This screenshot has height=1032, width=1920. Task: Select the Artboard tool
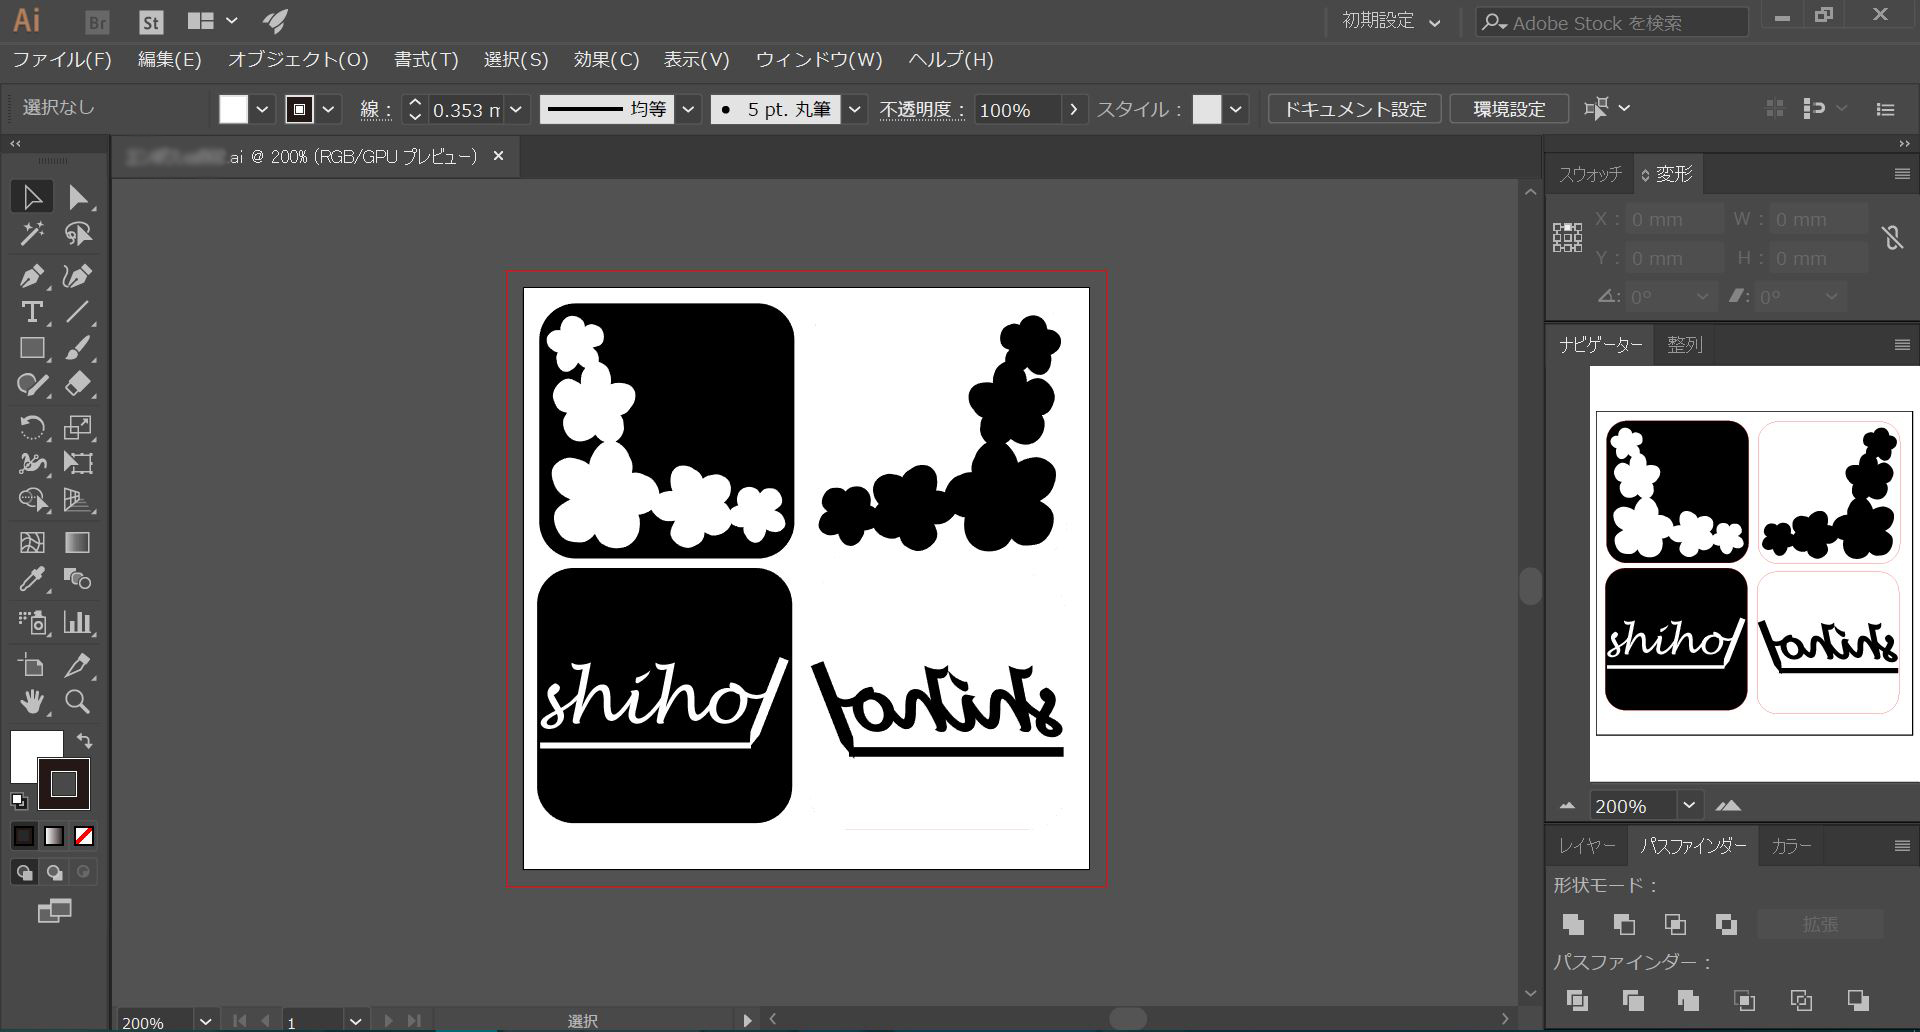tap(32, 665)
